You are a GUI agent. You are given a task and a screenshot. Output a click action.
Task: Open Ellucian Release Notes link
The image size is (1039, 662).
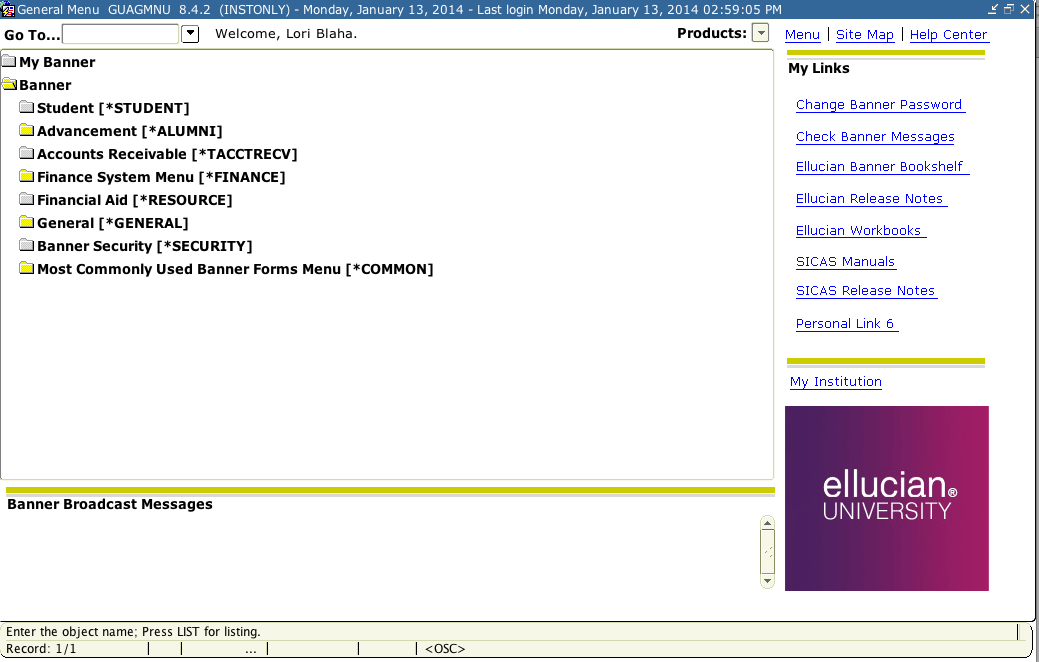coord(870,198)
